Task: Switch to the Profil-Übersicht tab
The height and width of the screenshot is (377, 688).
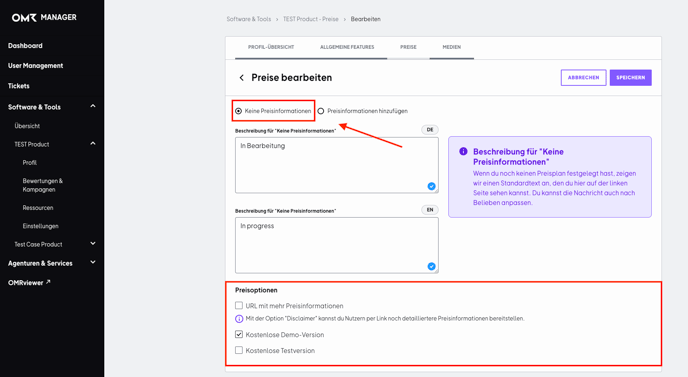Action: point(271,47)
